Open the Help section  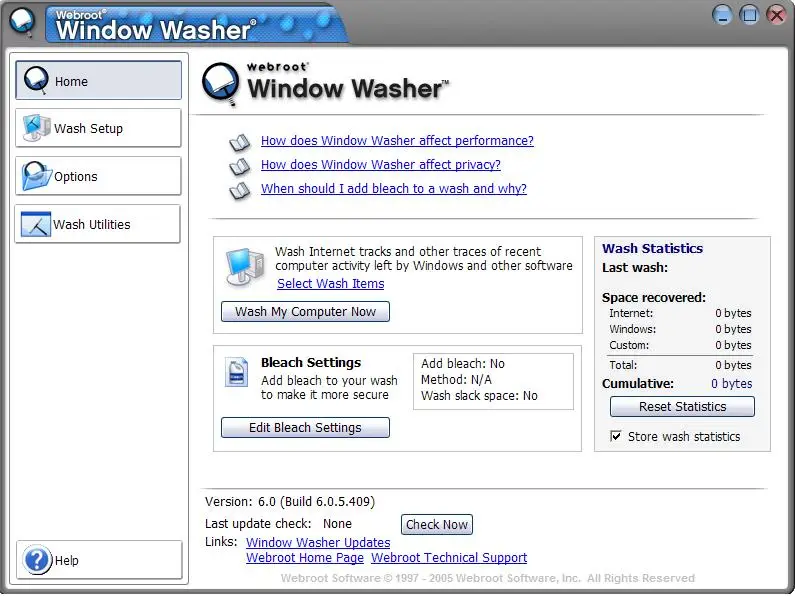(x=99, y=560)
